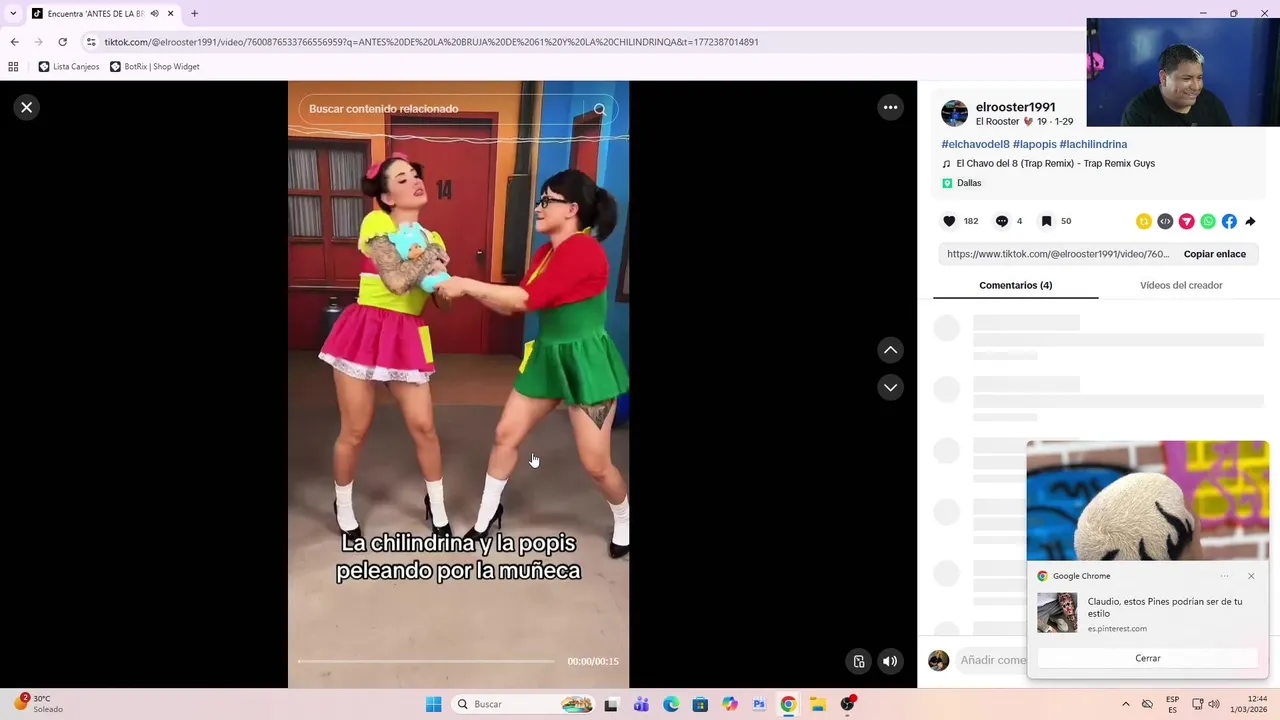This screenshot has height=720, width=1280.
Task: Go to next video with down arrow
Action: click(890, 387)
